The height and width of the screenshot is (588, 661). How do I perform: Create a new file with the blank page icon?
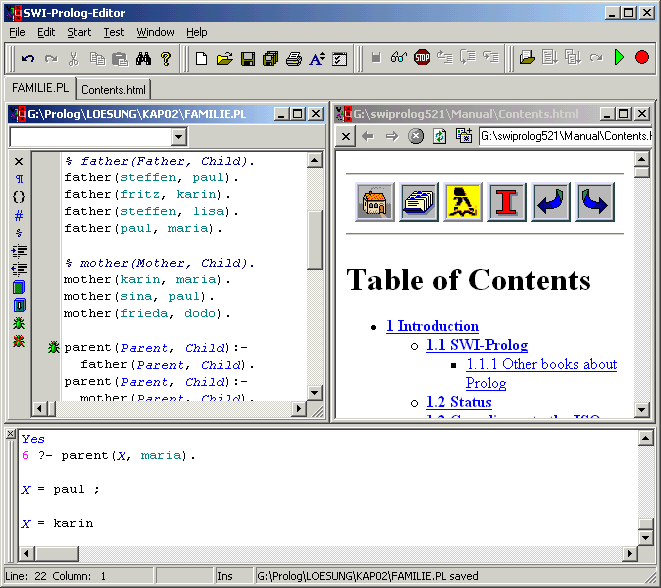(x=202, y=58)
